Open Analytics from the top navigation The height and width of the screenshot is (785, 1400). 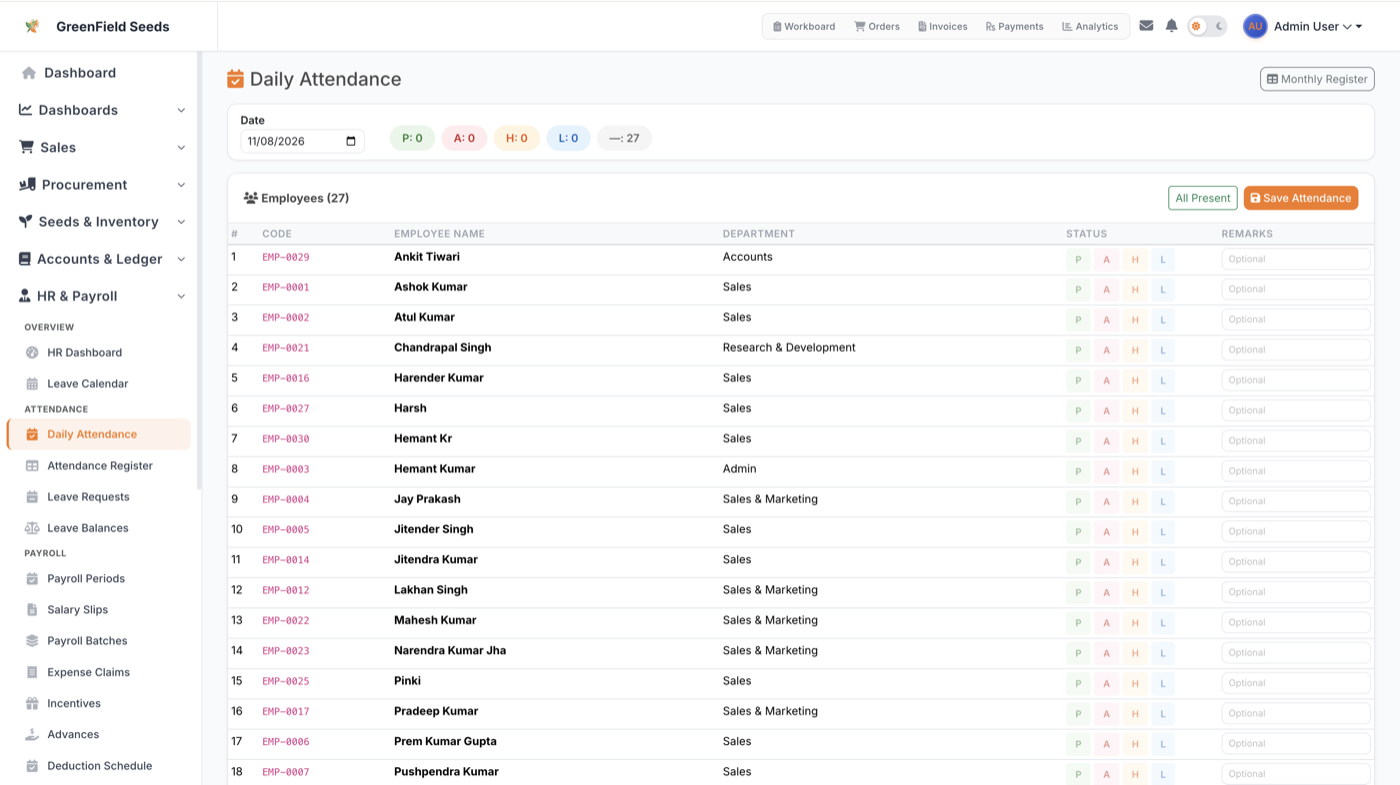click(x=1090, y=26)
